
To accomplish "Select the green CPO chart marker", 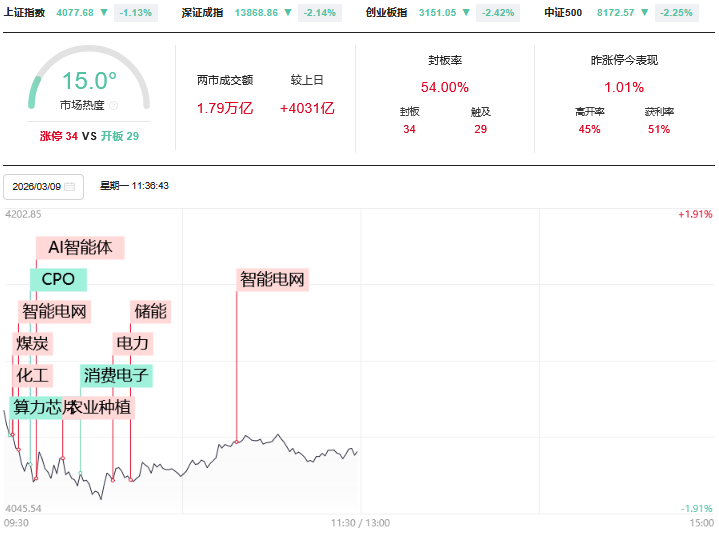I will coord(58,279).
